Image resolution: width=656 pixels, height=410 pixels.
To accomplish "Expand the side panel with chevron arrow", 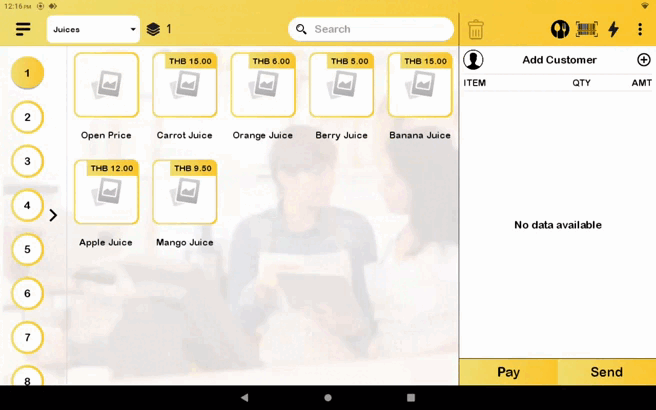I will click(x=53, y=215).
